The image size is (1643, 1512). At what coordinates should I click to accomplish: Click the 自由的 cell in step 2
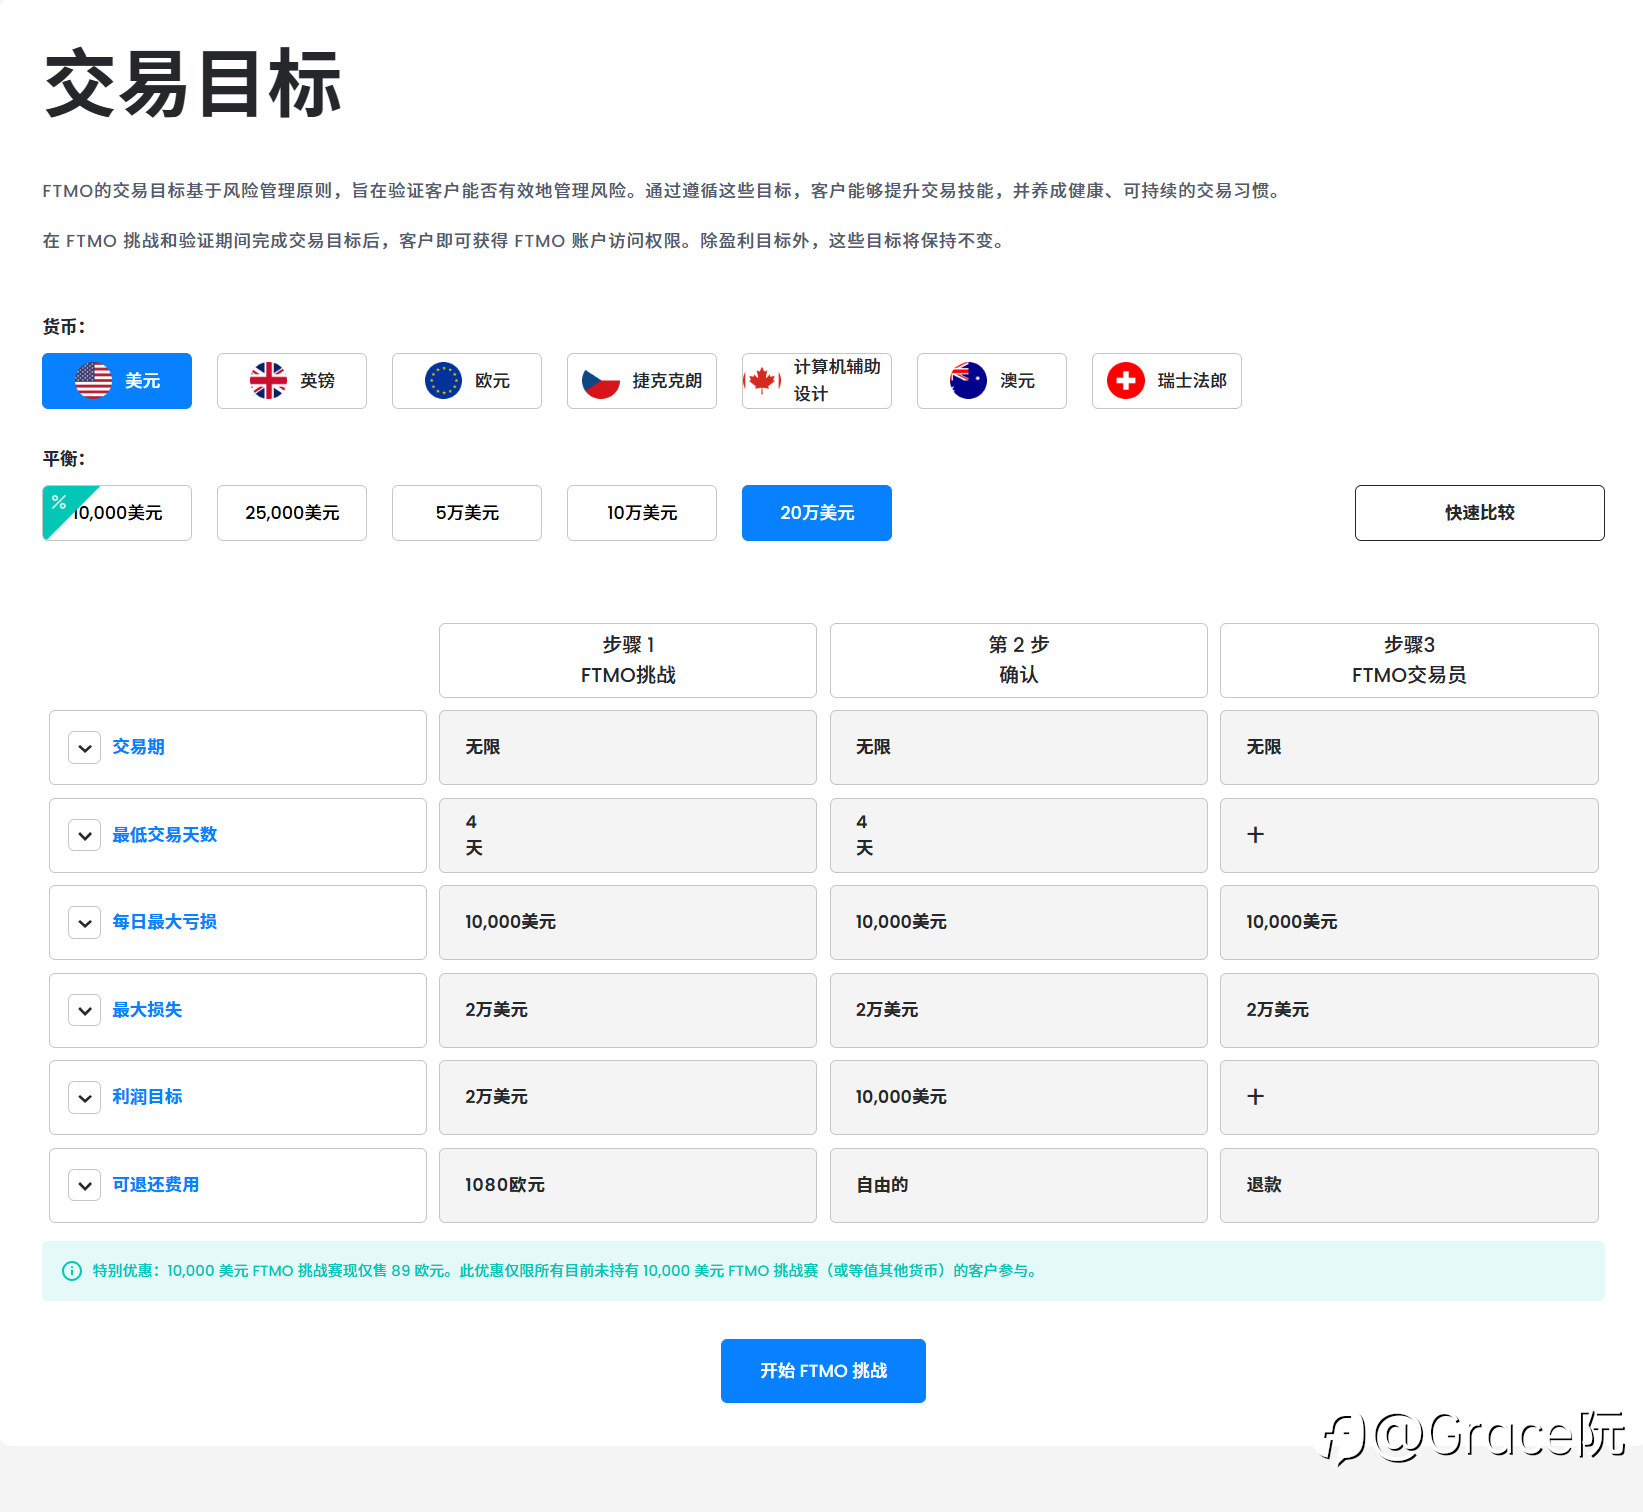point(1019,1185)
